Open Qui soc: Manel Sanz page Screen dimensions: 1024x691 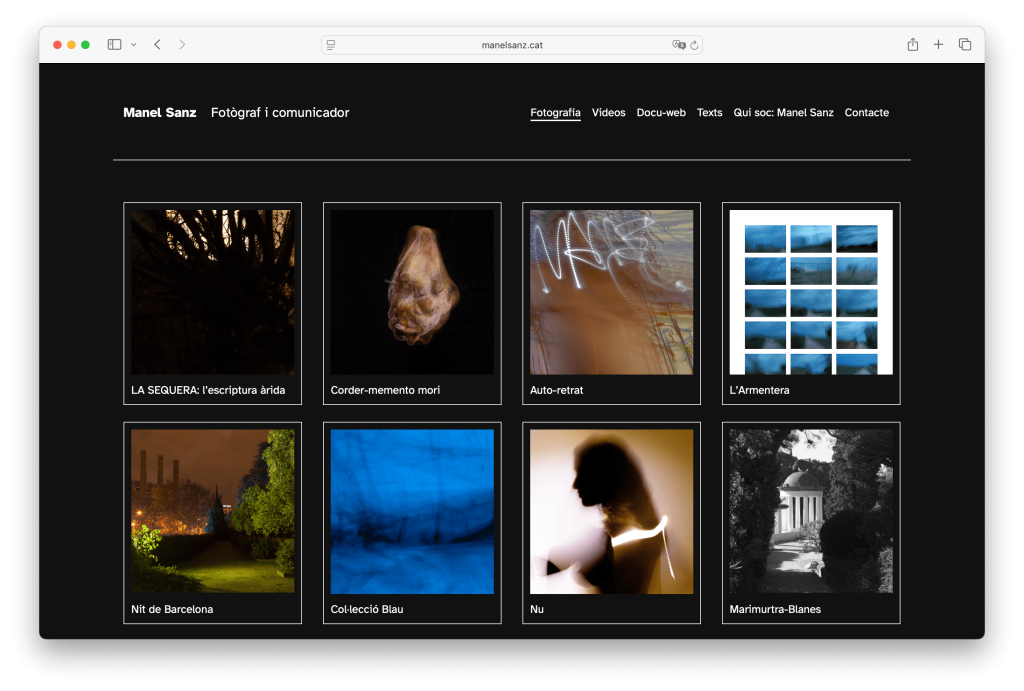[x=783, y=113]
